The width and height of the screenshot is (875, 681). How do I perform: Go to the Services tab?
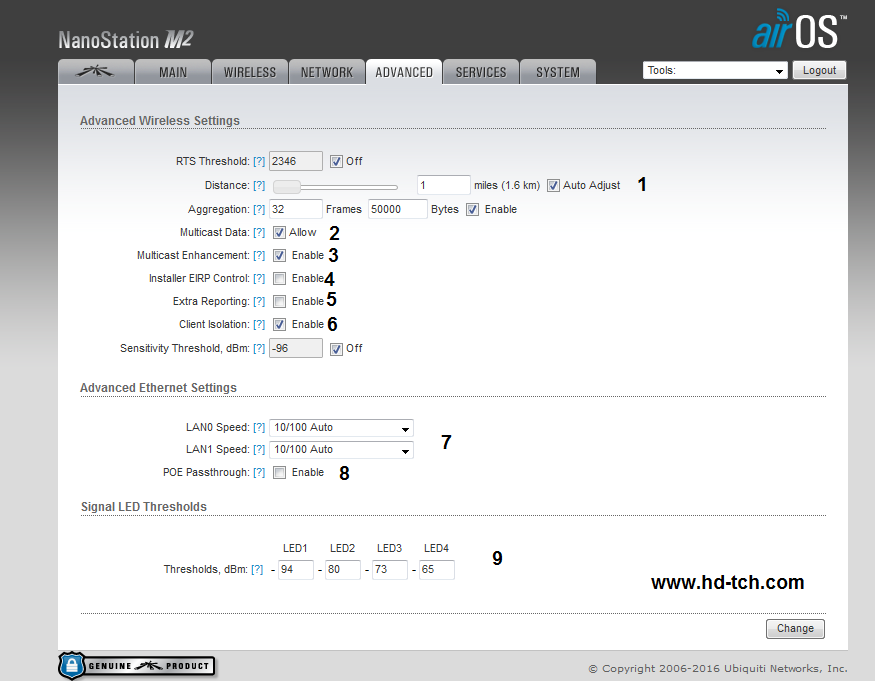point(481,72)
